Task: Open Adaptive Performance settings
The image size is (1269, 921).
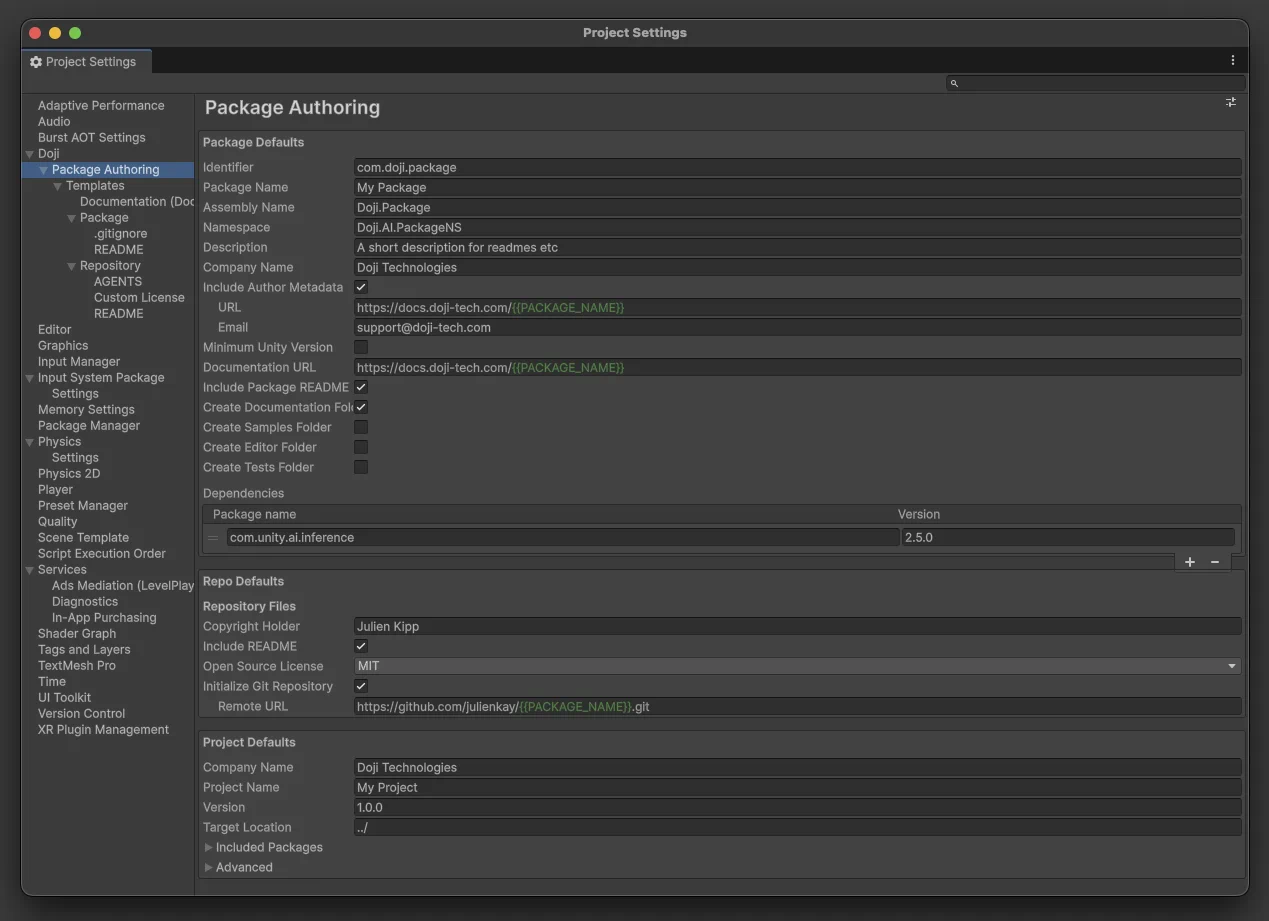Action: click(101, 105)
